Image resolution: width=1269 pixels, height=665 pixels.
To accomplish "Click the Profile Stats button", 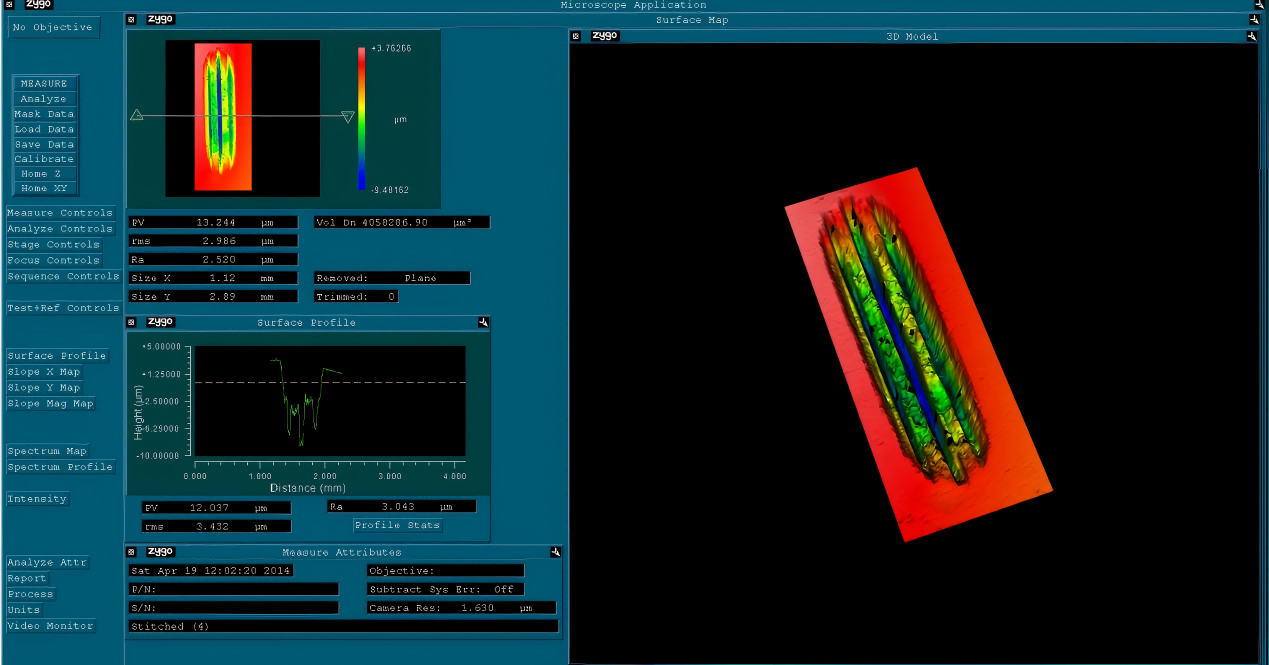I will click(397, 525).
